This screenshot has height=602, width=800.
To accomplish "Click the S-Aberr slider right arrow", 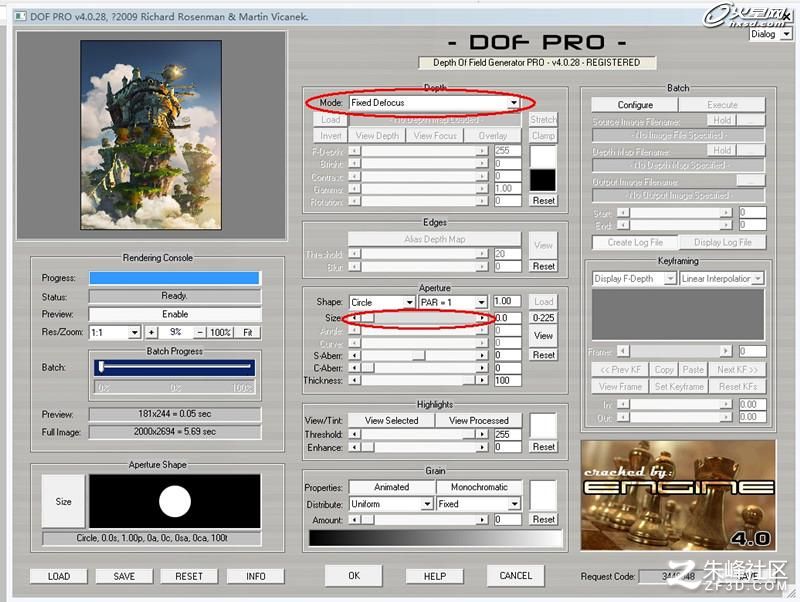I will click(x=482, y=356).
